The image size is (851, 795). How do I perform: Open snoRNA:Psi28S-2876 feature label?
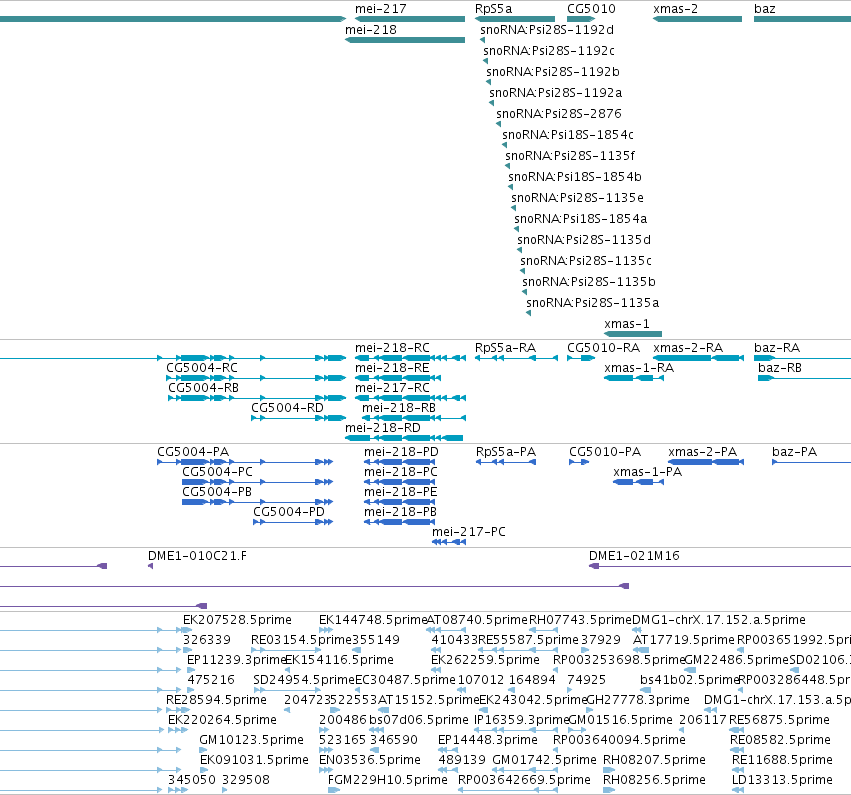click(x=558, y=114)
